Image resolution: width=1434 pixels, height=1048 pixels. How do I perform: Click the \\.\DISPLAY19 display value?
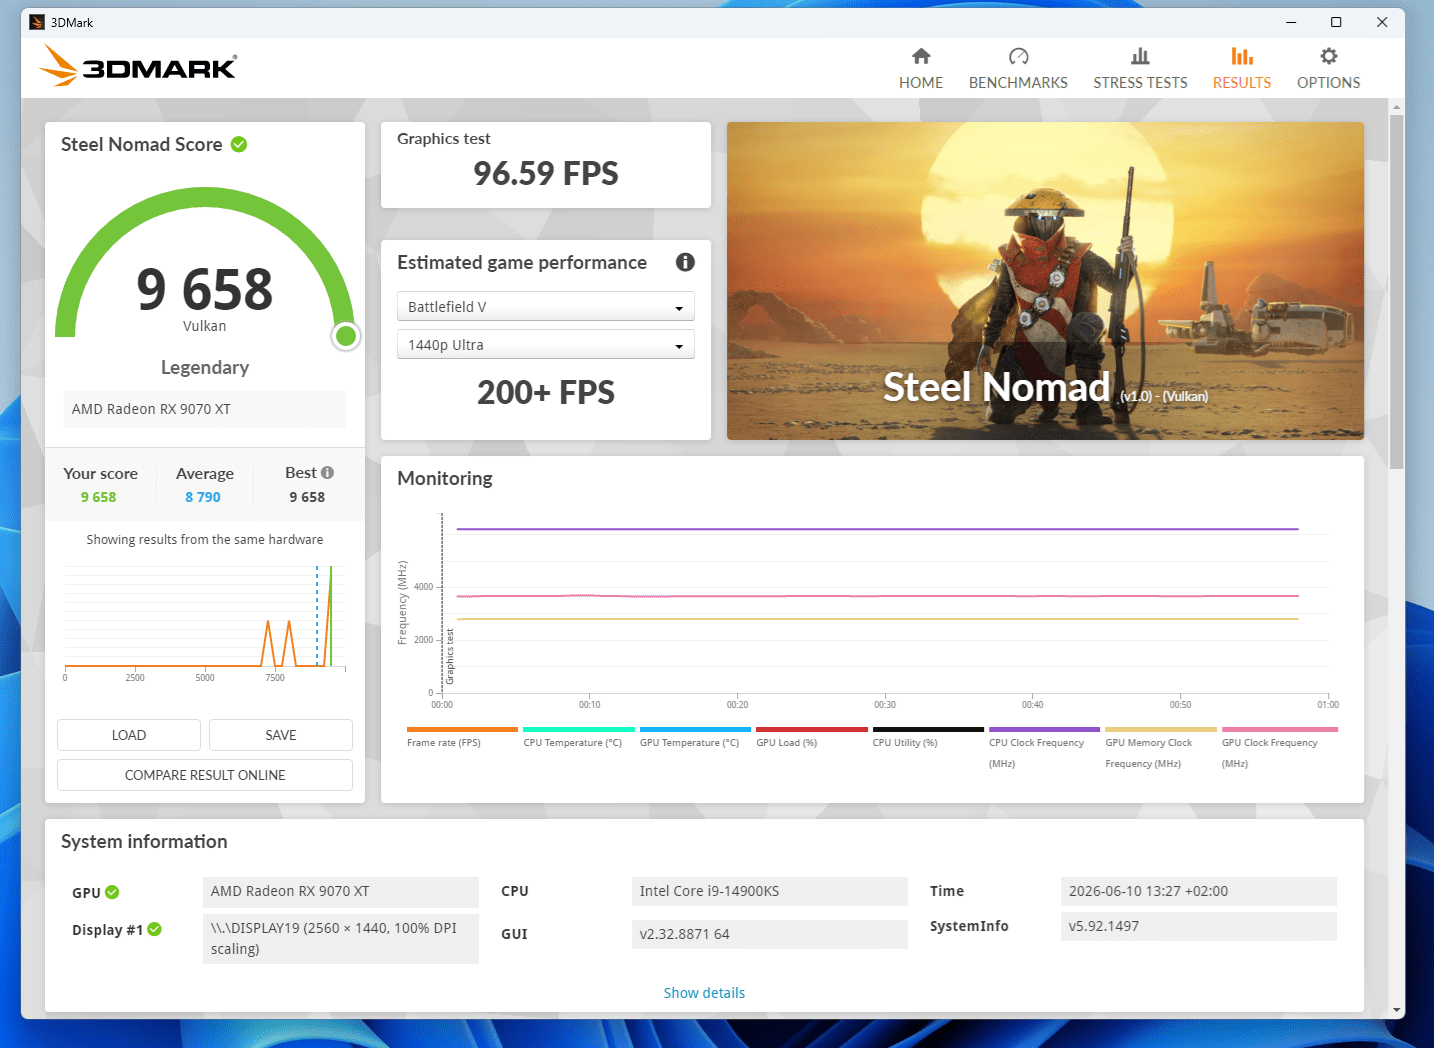pos(341,939)
